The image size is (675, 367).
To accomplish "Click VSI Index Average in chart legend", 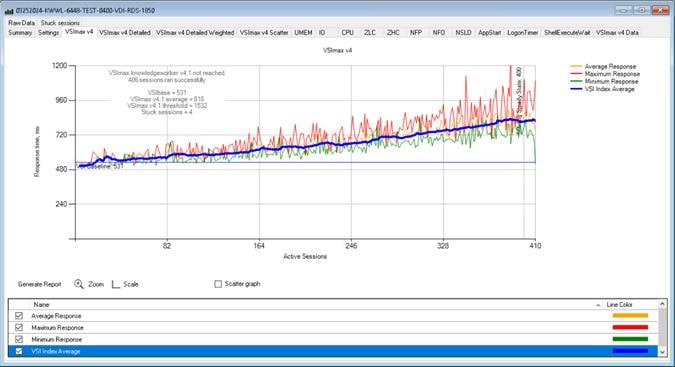I will (610, 89).
